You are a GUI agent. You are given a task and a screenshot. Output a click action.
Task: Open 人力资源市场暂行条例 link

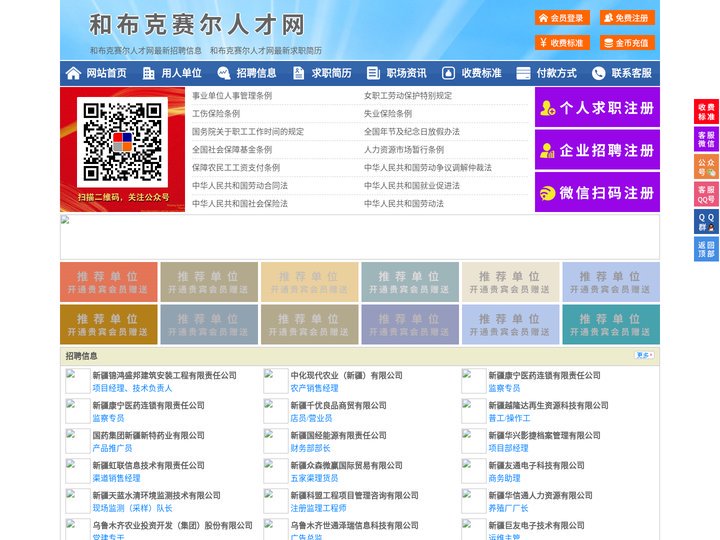click(x=404, y=149)
